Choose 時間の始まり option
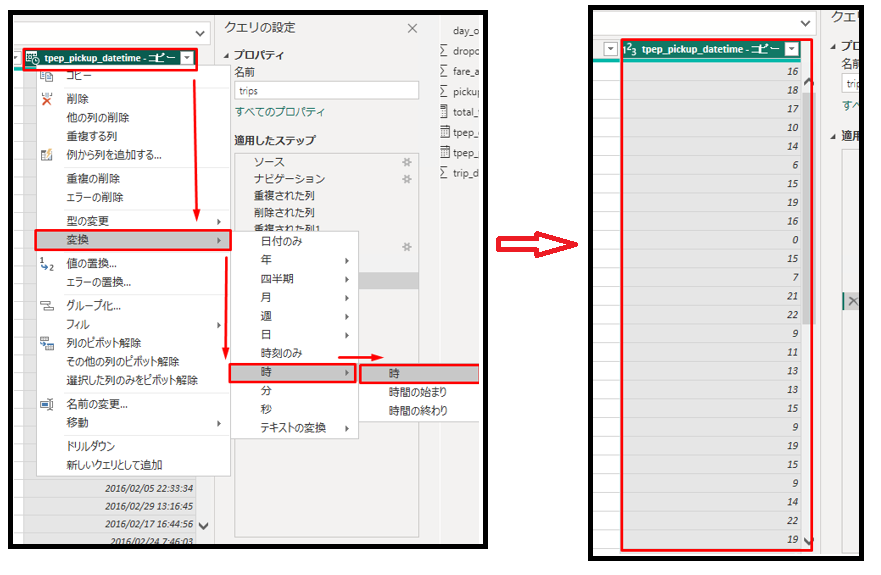The image size is (881, 575). pos(419,392)
